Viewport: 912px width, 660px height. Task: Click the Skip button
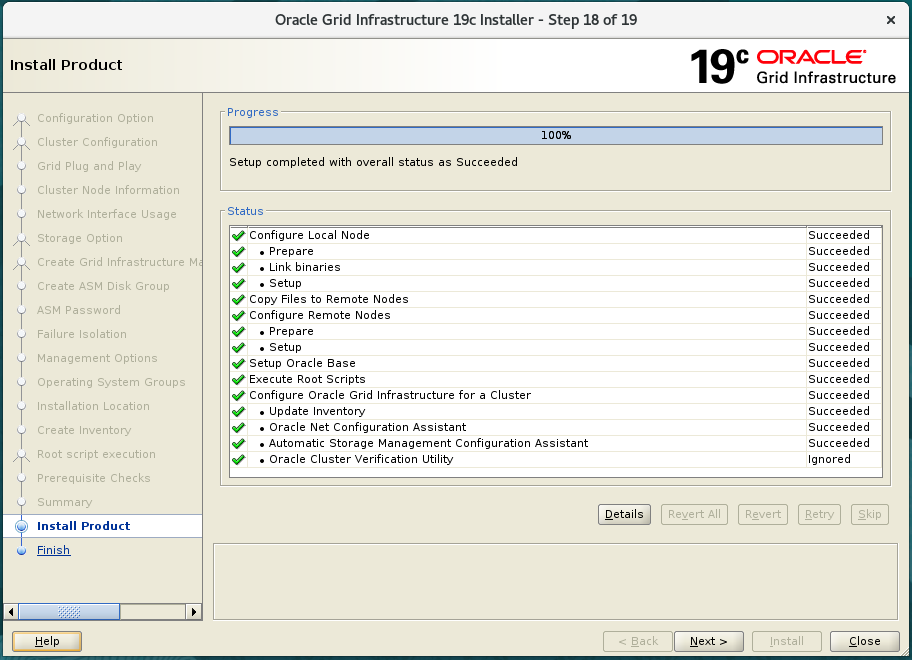[870, 515]
